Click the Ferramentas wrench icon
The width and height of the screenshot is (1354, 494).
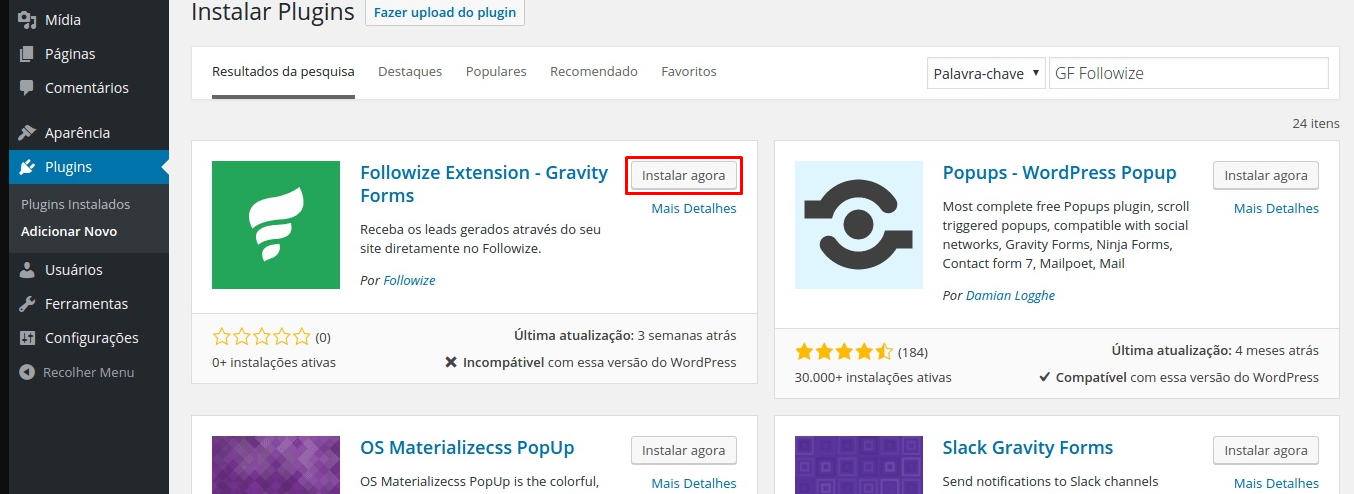(x=27, y=304)
